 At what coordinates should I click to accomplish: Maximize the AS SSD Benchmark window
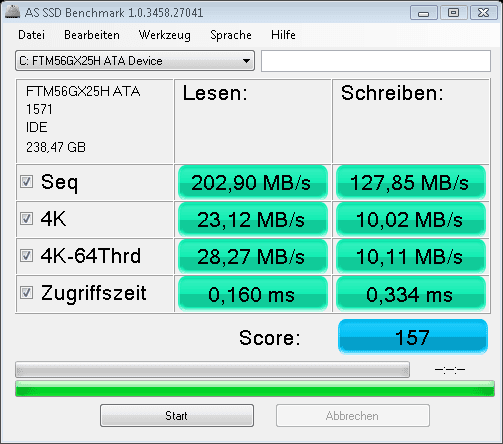point(453,13)
